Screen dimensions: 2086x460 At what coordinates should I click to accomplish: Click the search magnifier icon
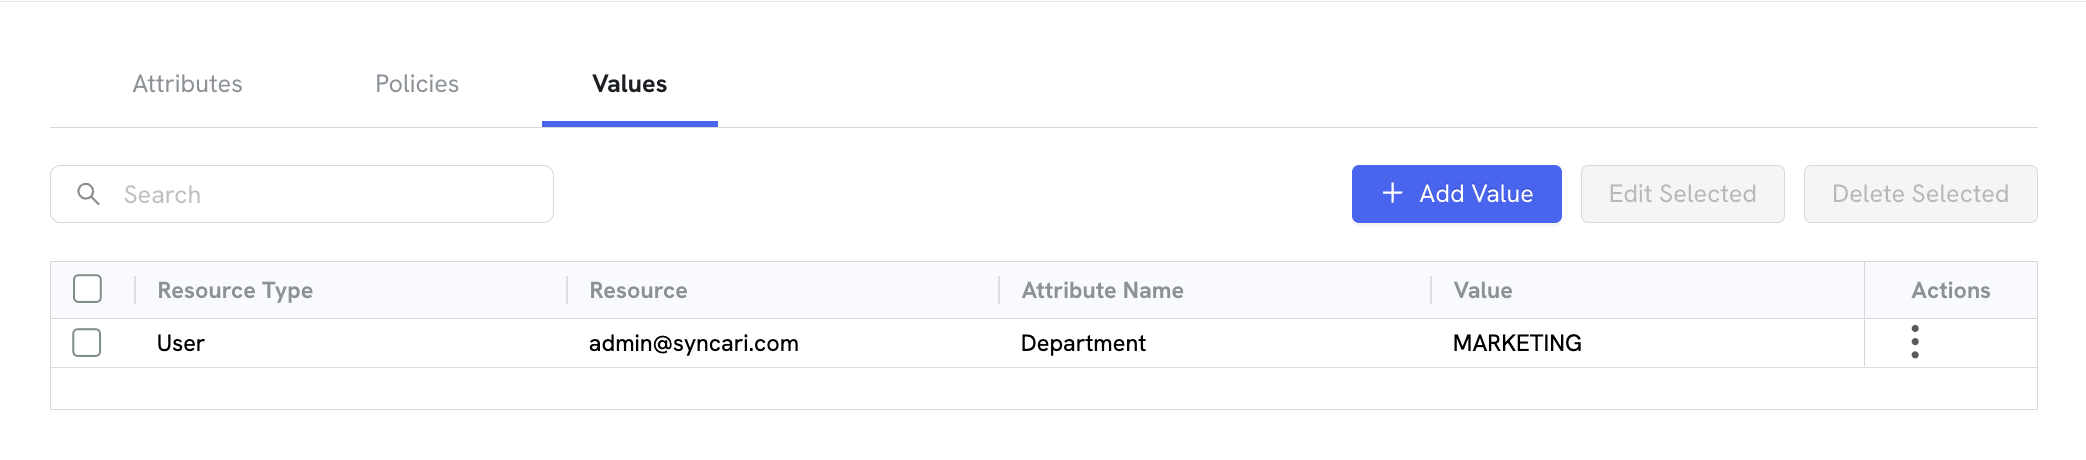(x=89, y=194)
